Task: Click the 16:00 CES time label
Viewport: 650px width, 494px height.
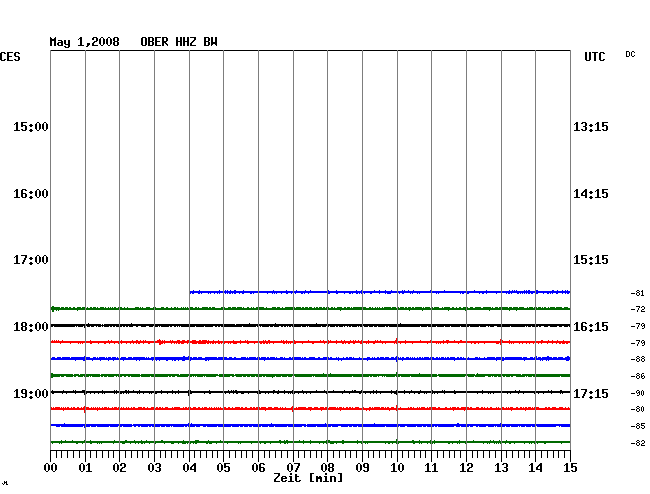Action: [31, 194]
